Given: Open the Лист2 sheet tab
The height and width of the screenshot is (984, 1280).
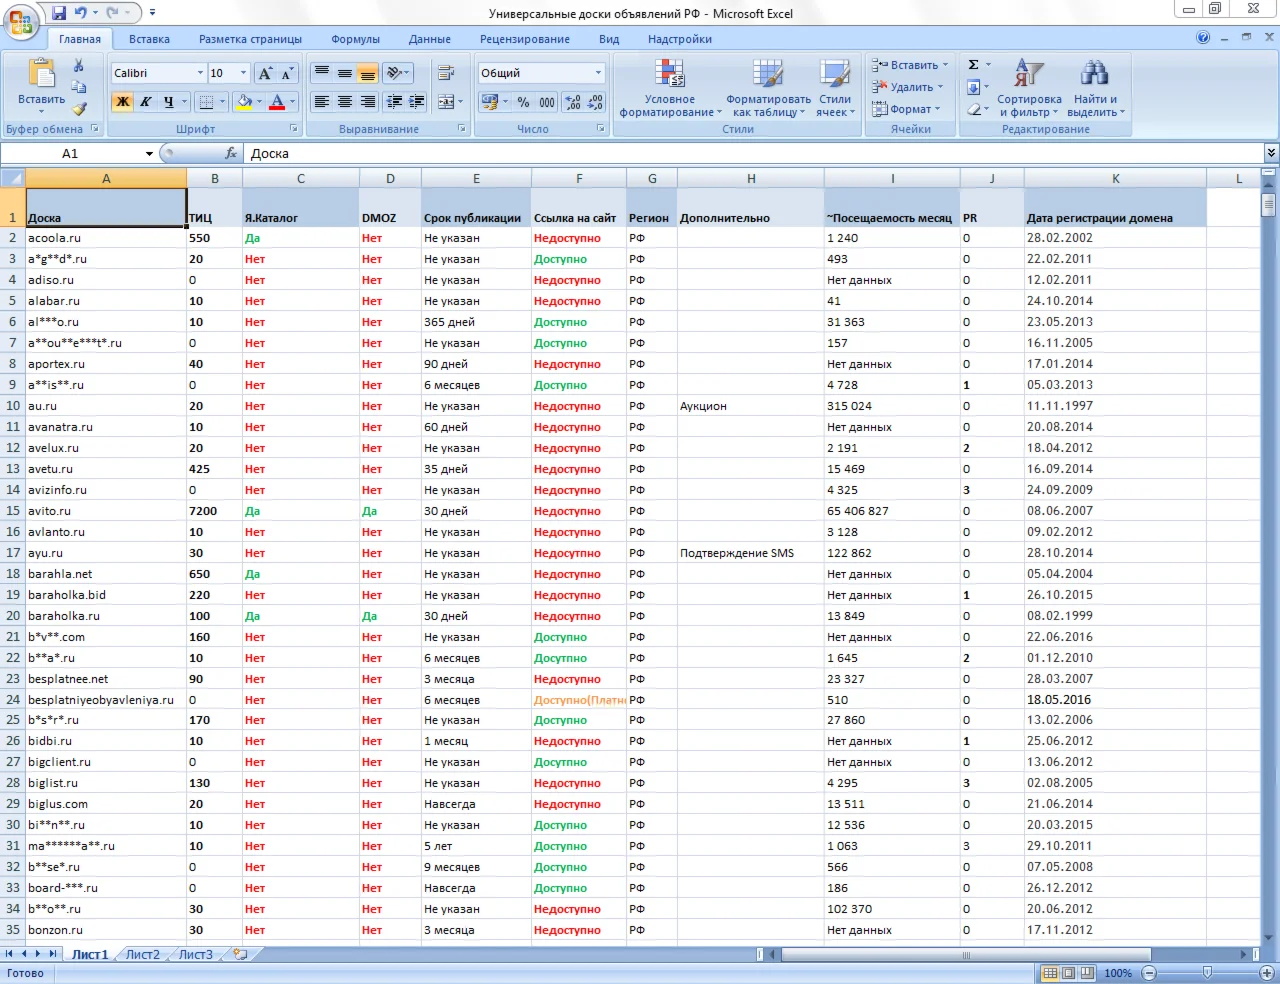Looking at the screenshot, I should [x=142, y=954].
